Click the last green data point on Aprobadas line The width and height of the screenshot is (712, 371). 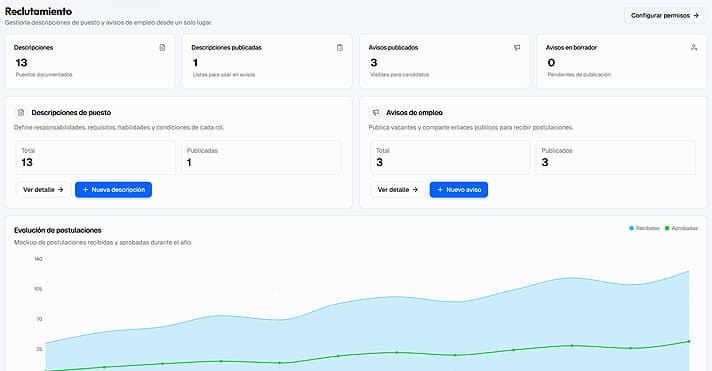coord(689,341)
